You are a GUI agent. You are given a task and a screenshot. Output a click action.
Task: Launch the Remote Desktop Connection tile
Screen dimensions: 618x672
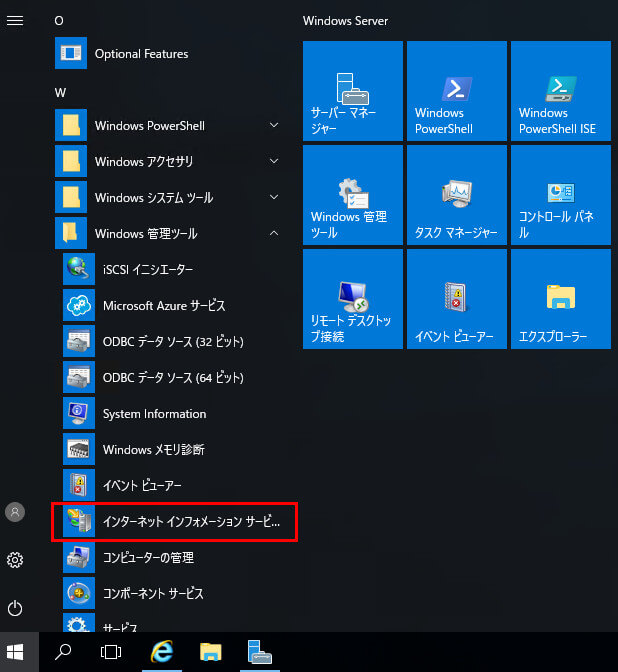click(x=352, y=299)
